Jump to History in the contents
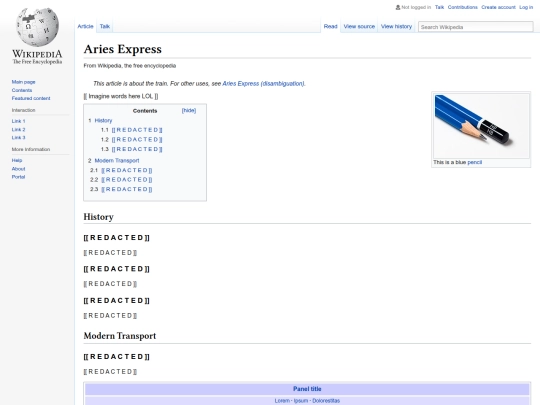Viewport: 540px width, 405px height. [103, 121]
